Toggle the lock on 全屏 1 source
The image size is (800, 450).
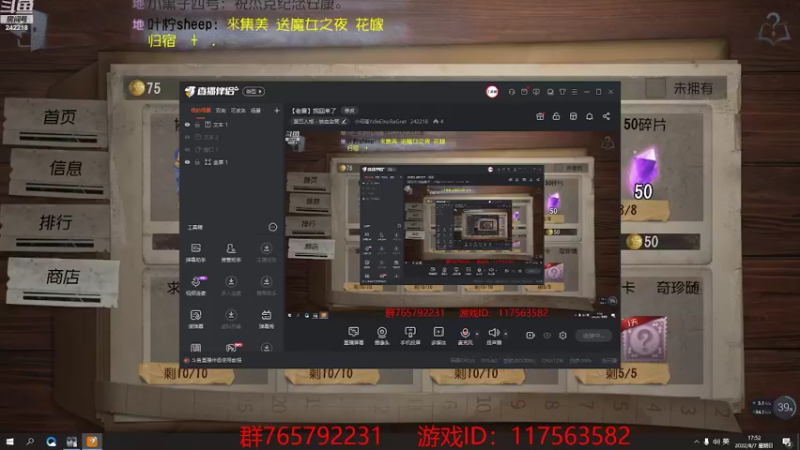coord(197,162)
